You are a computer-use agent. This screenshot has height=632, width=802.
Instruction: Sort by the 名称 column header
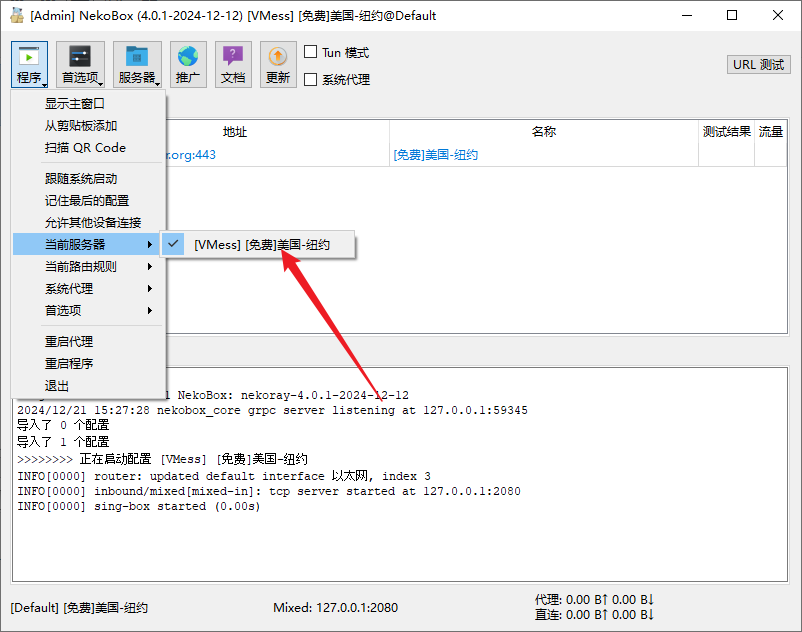544,132
